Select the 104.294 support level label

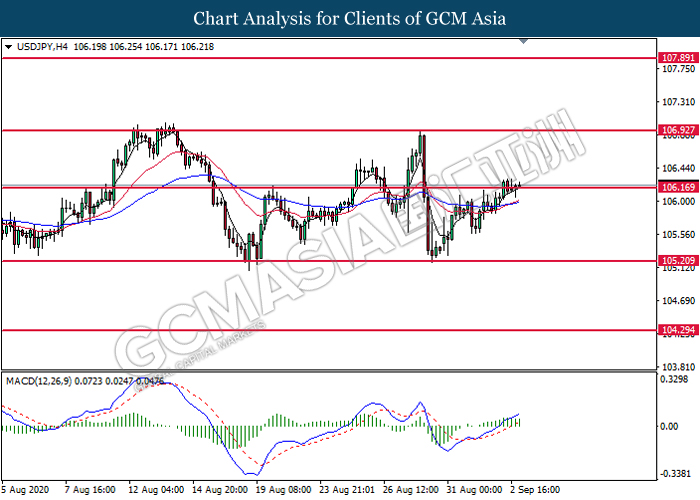tap(678, 330)
